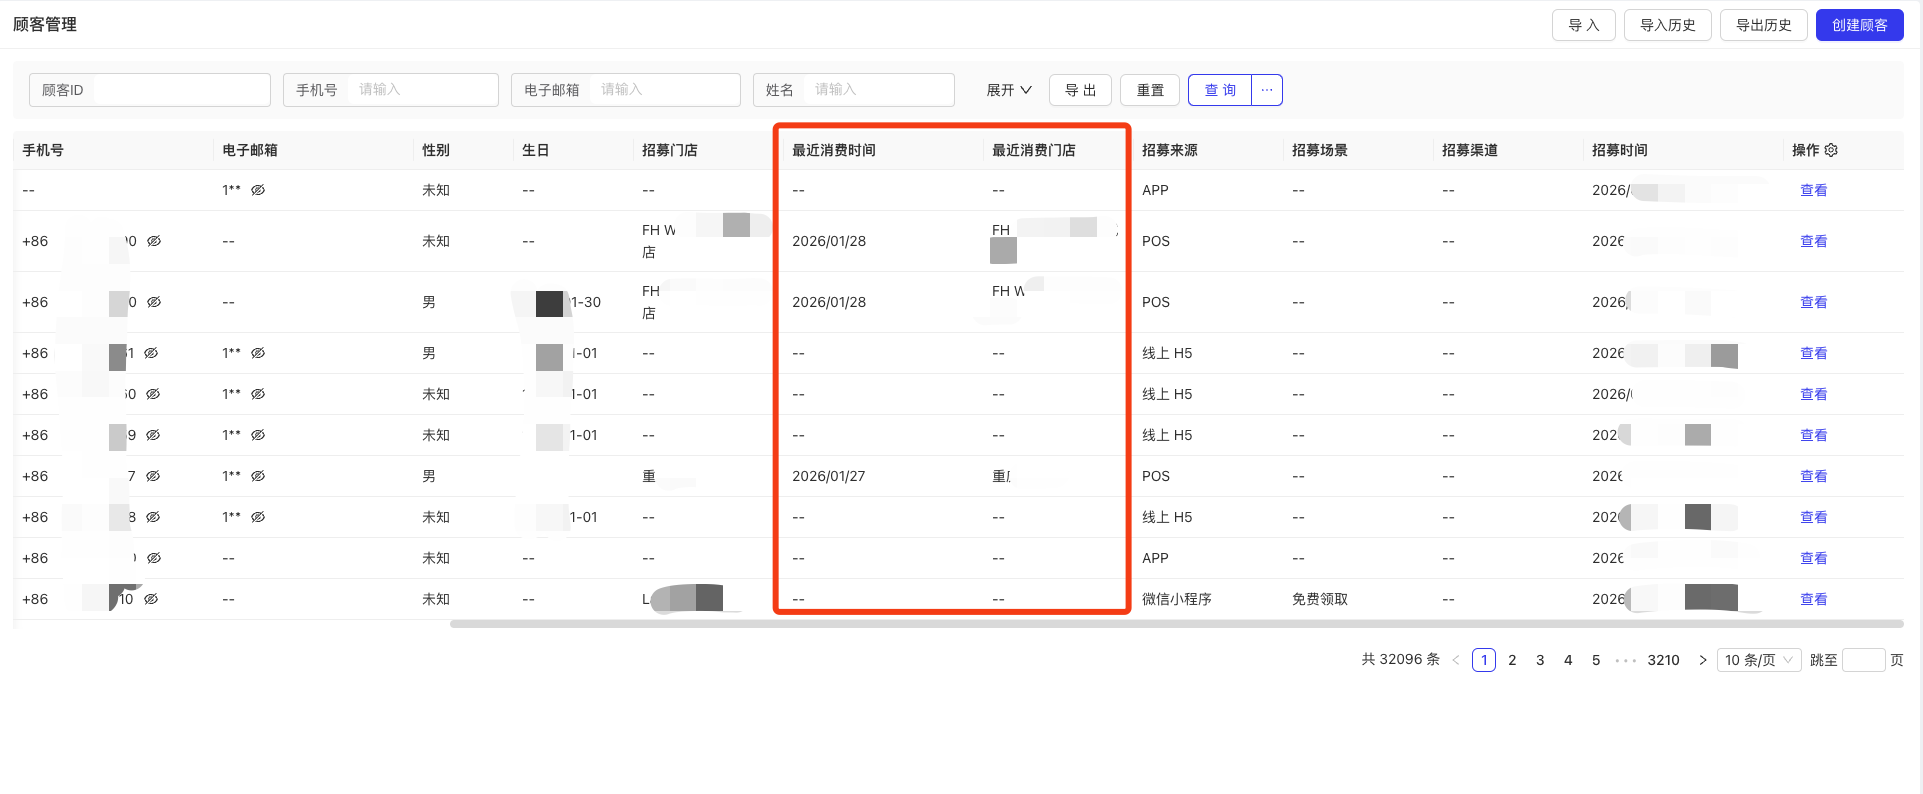Reveal masked email in the 2026/01/27 row
The width and height of the screenshot is (1923, 794).
258,476
